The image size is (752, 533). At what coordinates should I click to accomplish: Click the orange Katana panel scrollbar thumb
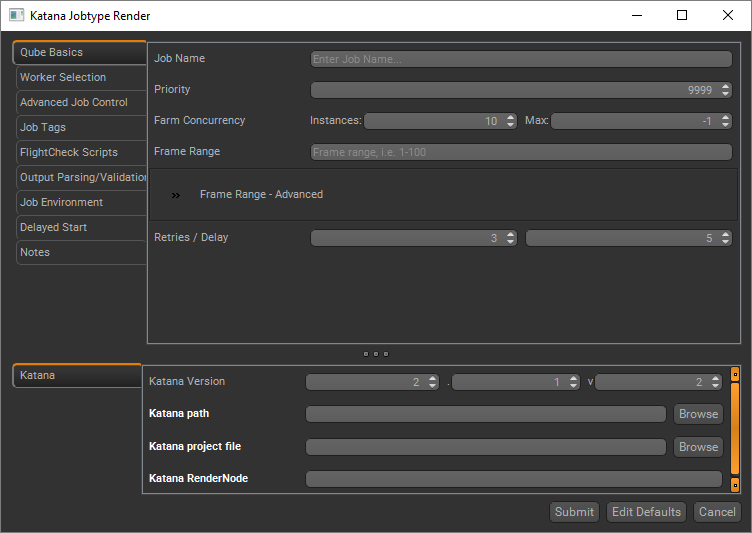(735, 428)
